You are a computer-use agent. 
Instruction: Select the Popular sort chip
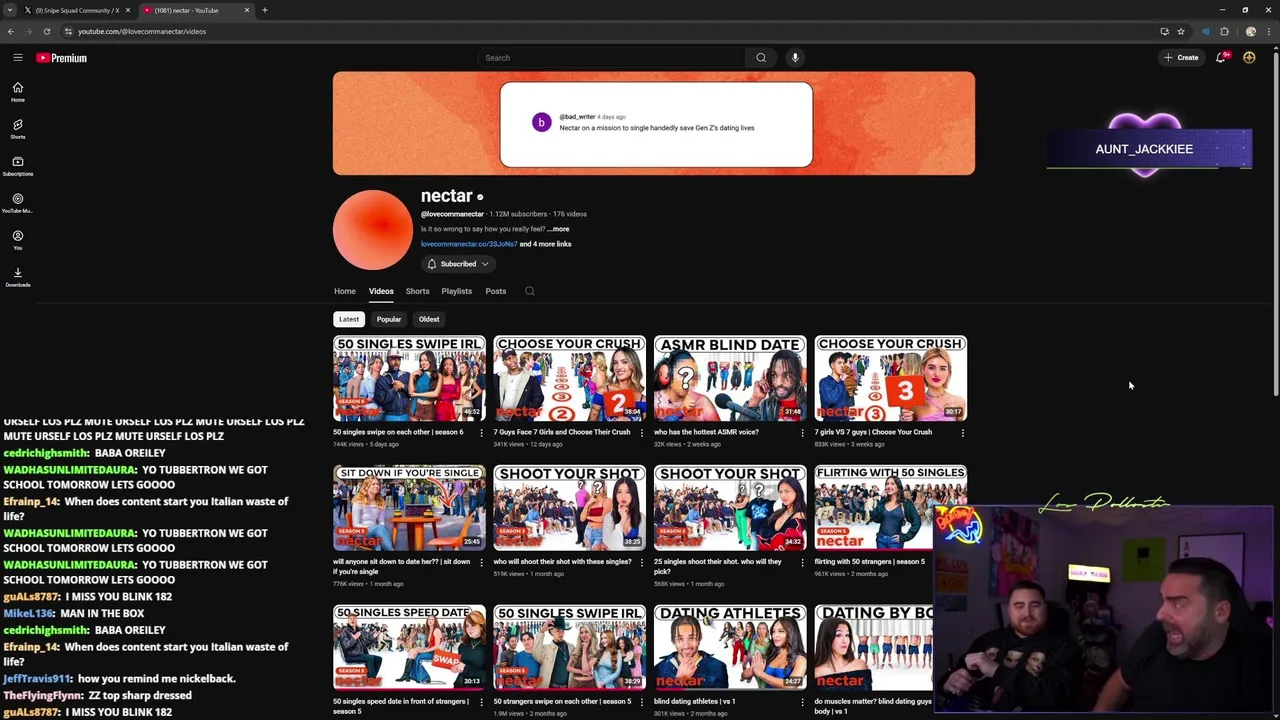coord(389,319)
